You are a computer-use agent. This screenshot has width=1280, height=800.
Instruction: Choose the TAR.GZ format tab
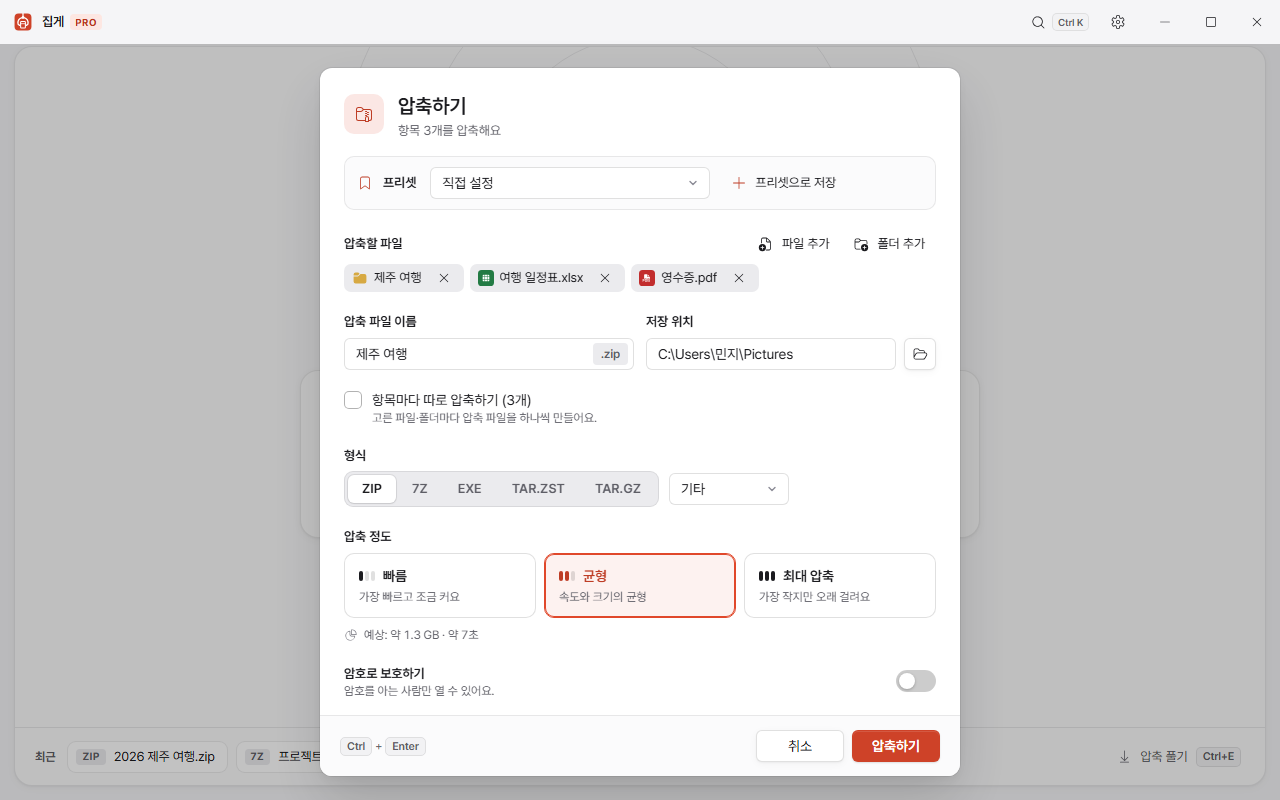click(618, 489)
